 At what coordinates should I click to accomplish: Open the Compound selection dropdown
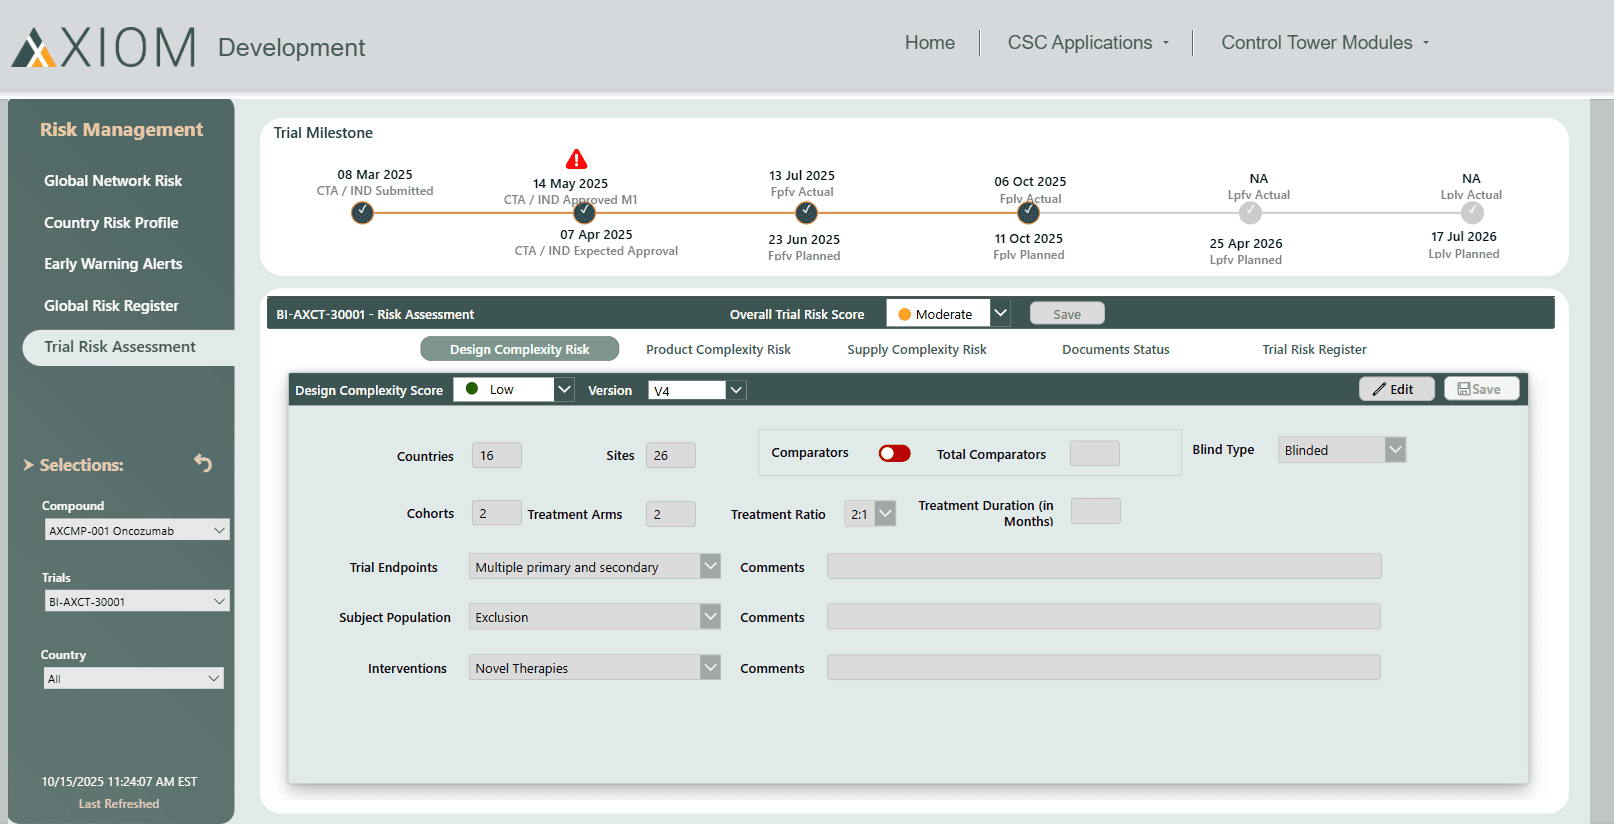point(137,530)
